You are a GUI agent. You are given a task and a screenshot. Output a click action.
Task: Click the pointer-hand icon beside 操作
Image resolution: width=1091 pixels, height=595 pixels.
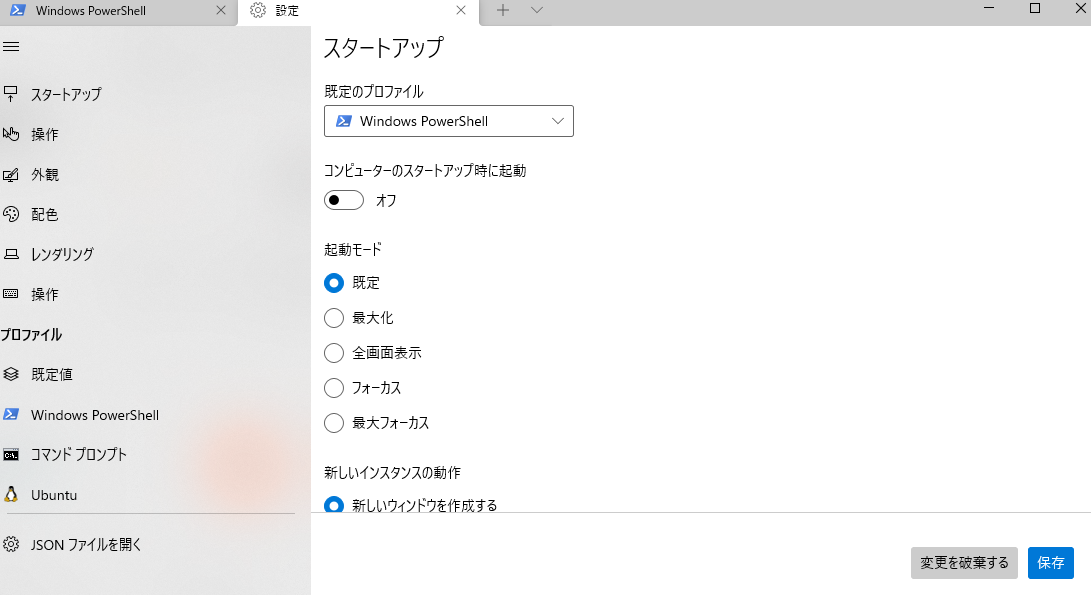point(10,134)
